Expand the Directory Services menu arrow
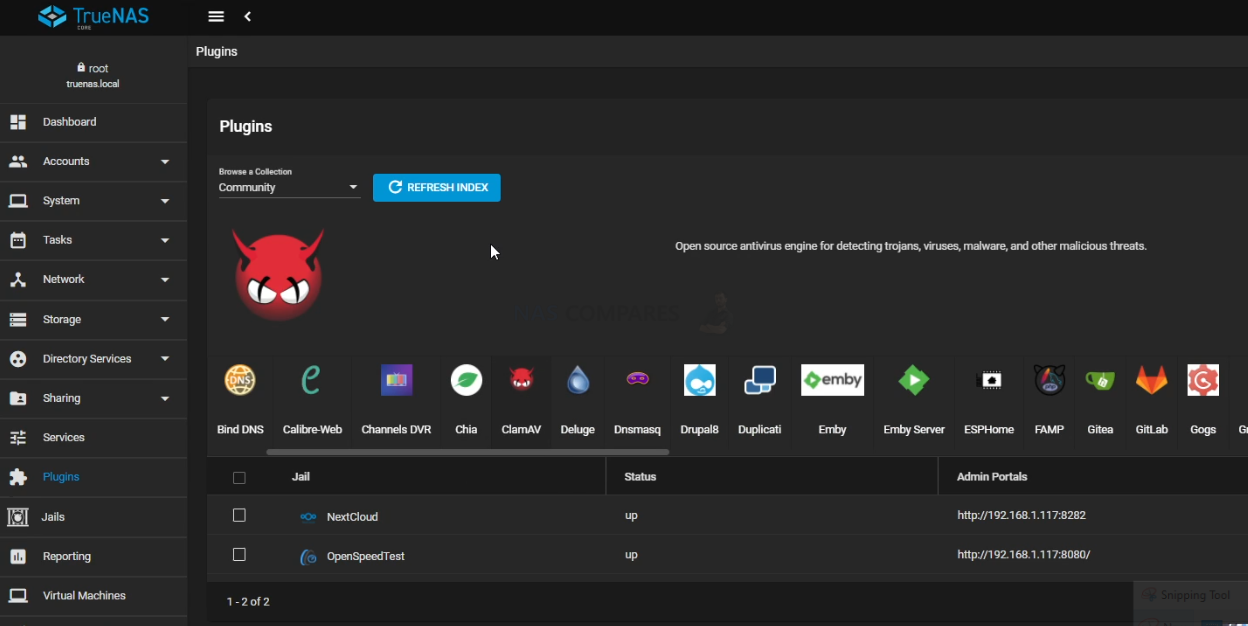Image resolution: width=1248 pixels, height=626 pixels. click(165, 358)
